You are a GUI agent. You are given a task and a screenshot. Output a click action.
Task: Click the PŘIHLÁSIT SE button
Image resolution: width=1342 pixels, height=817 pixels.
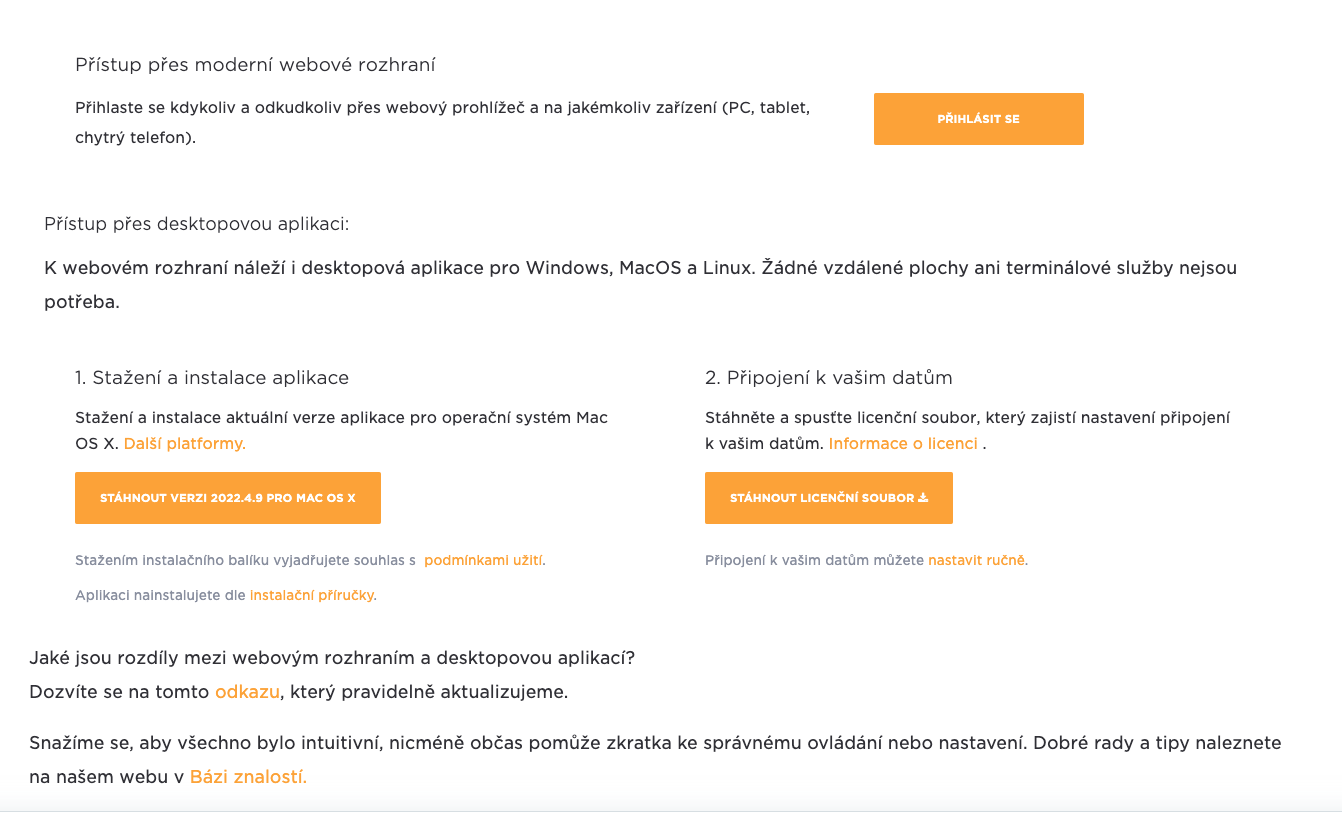[978, 119]
